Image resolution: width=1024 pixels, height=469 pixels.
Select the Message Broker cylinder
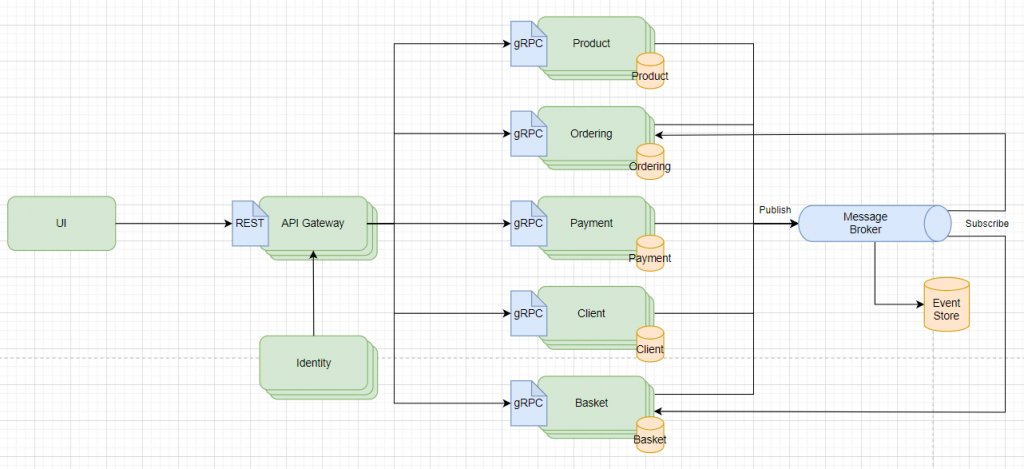pyautogui.click(x=875, y=224)
